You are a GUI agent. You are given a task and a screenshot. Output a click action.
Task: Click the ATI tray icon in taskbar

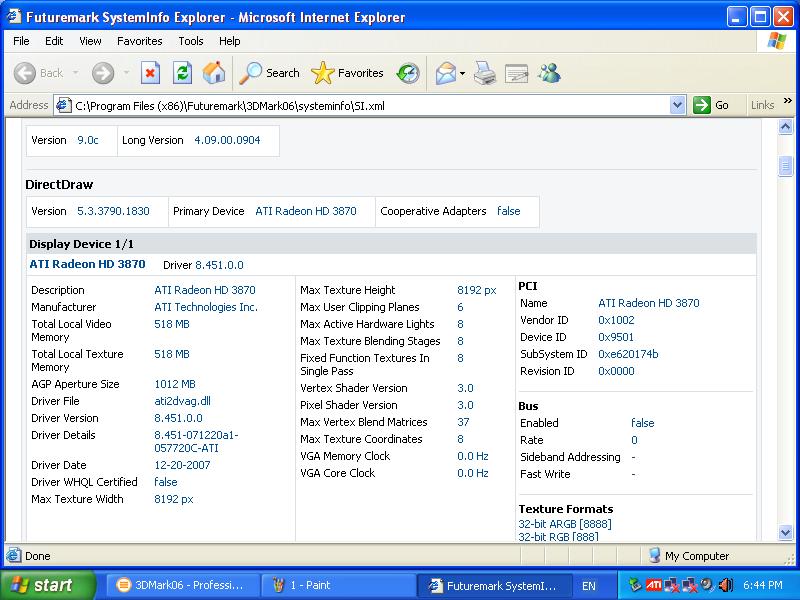(653, 585)
